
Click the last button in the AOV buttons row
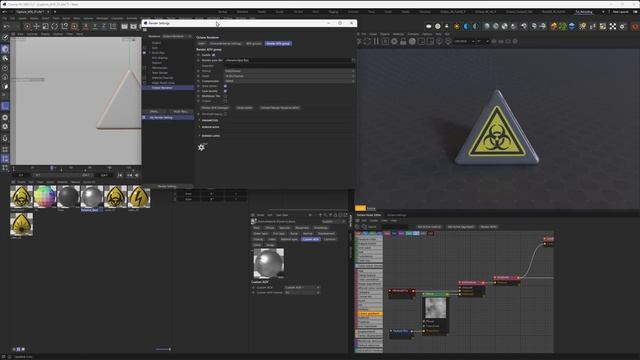coord(280,108)
